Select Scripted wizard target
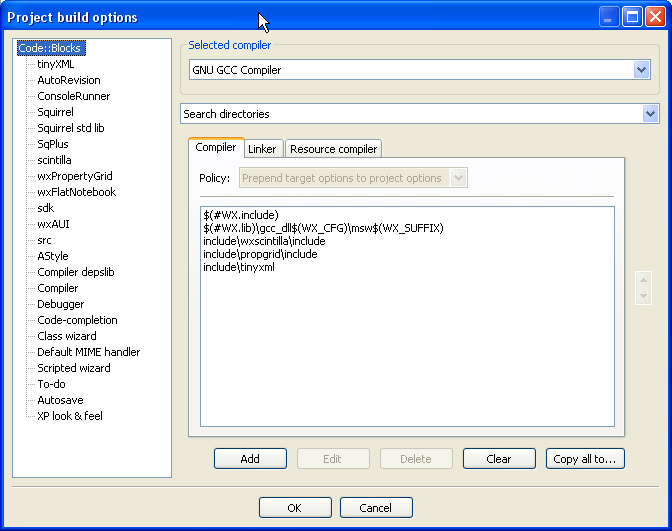 (74, 368)
